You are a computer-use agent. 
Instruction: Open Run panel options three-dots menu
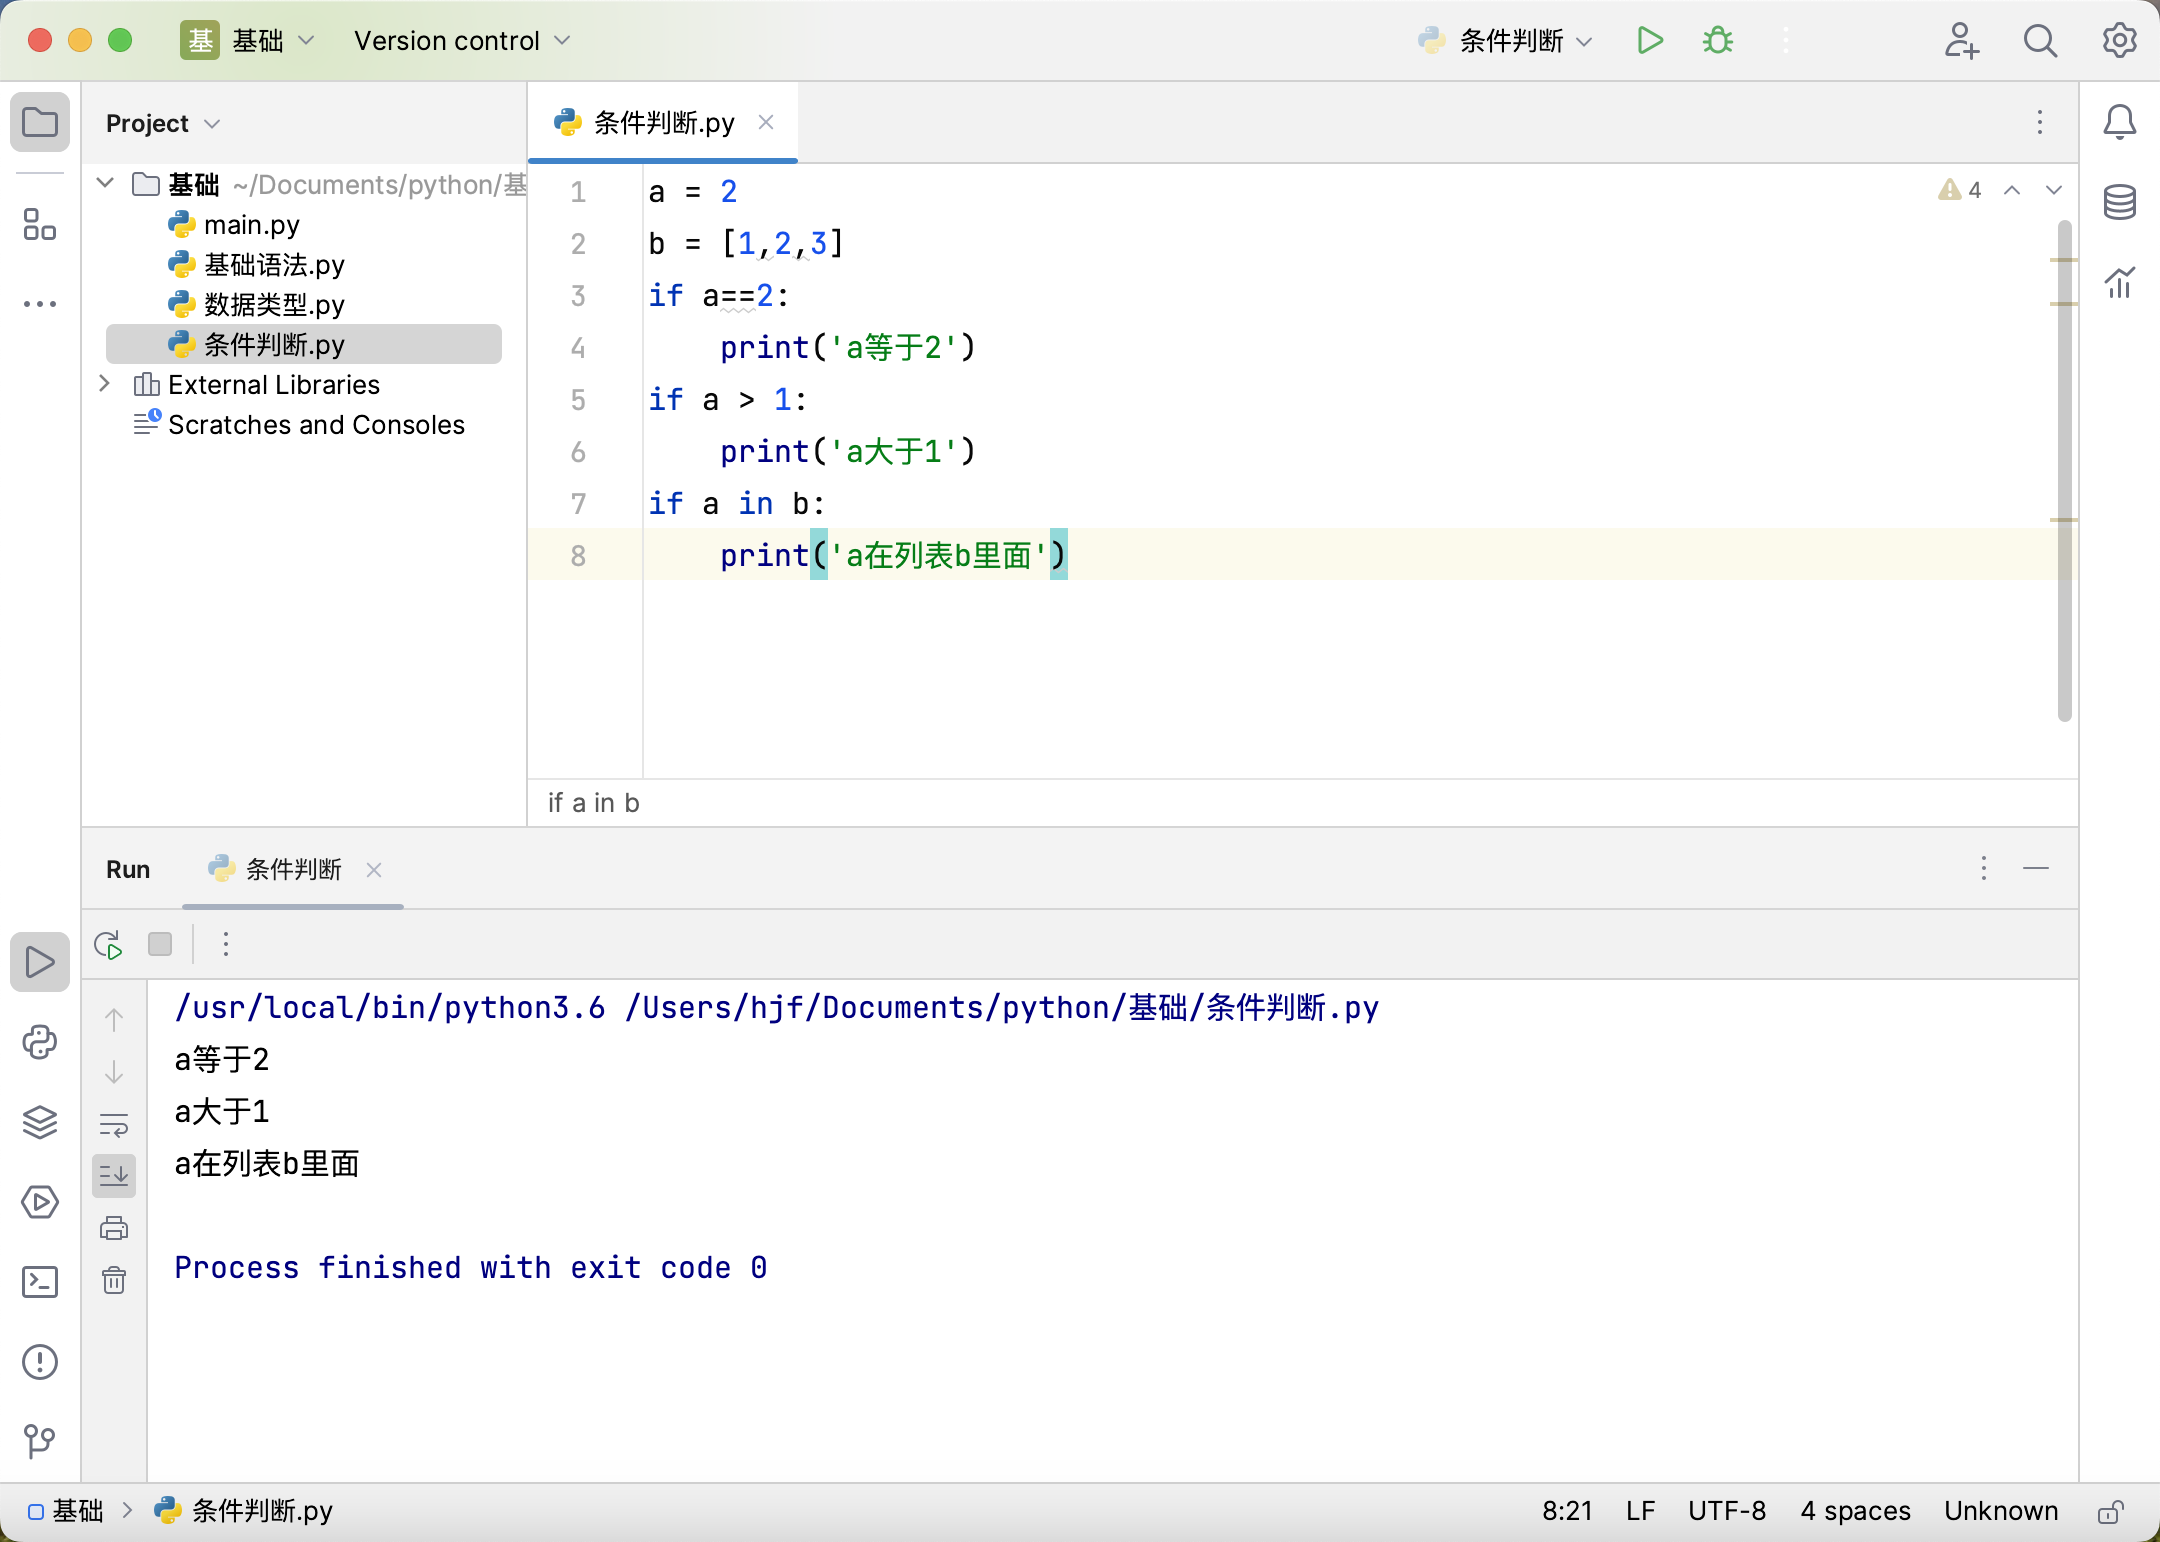pyautogui.click(x=1984, y=868)
